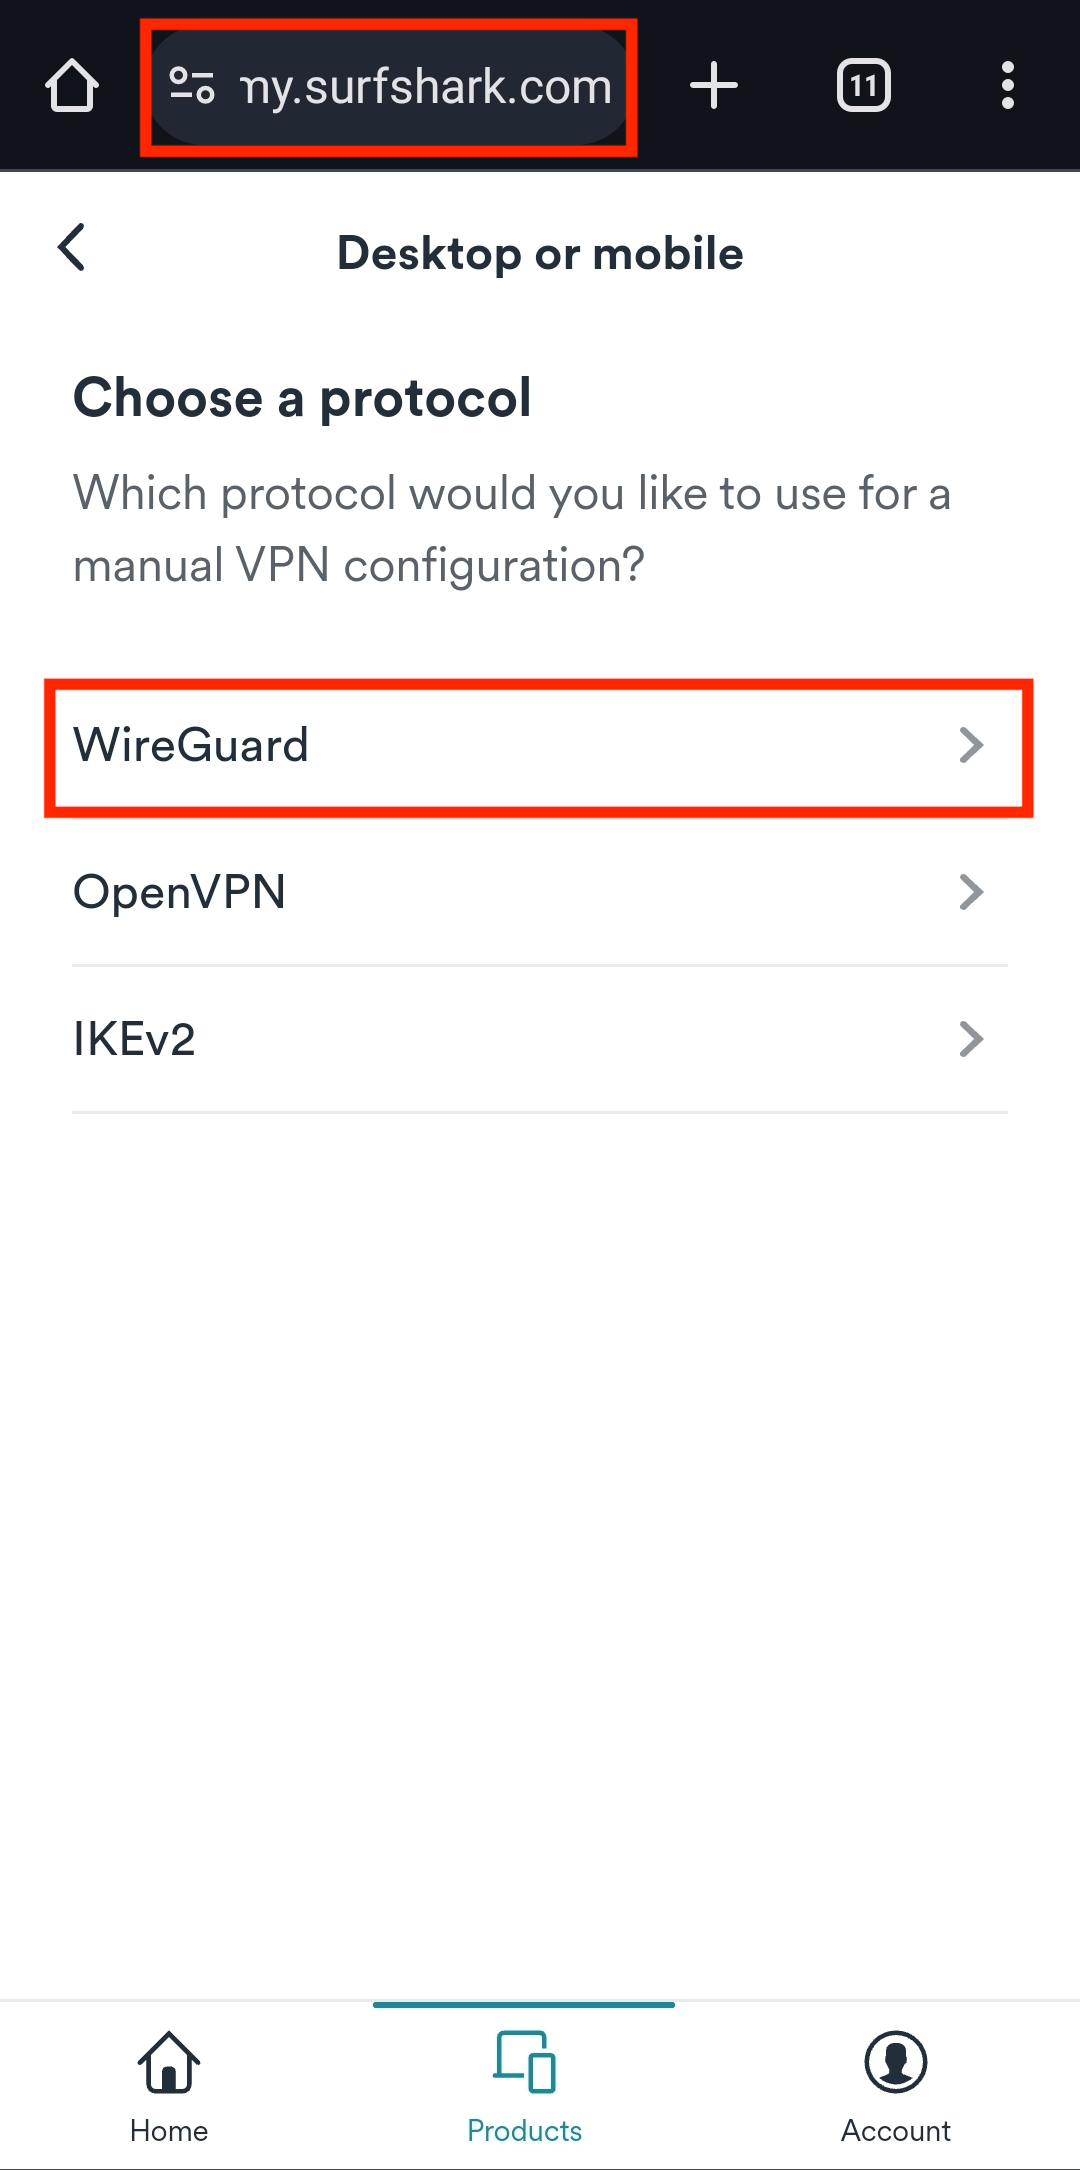Select the WireGuard protocol label

pos(191,745)
